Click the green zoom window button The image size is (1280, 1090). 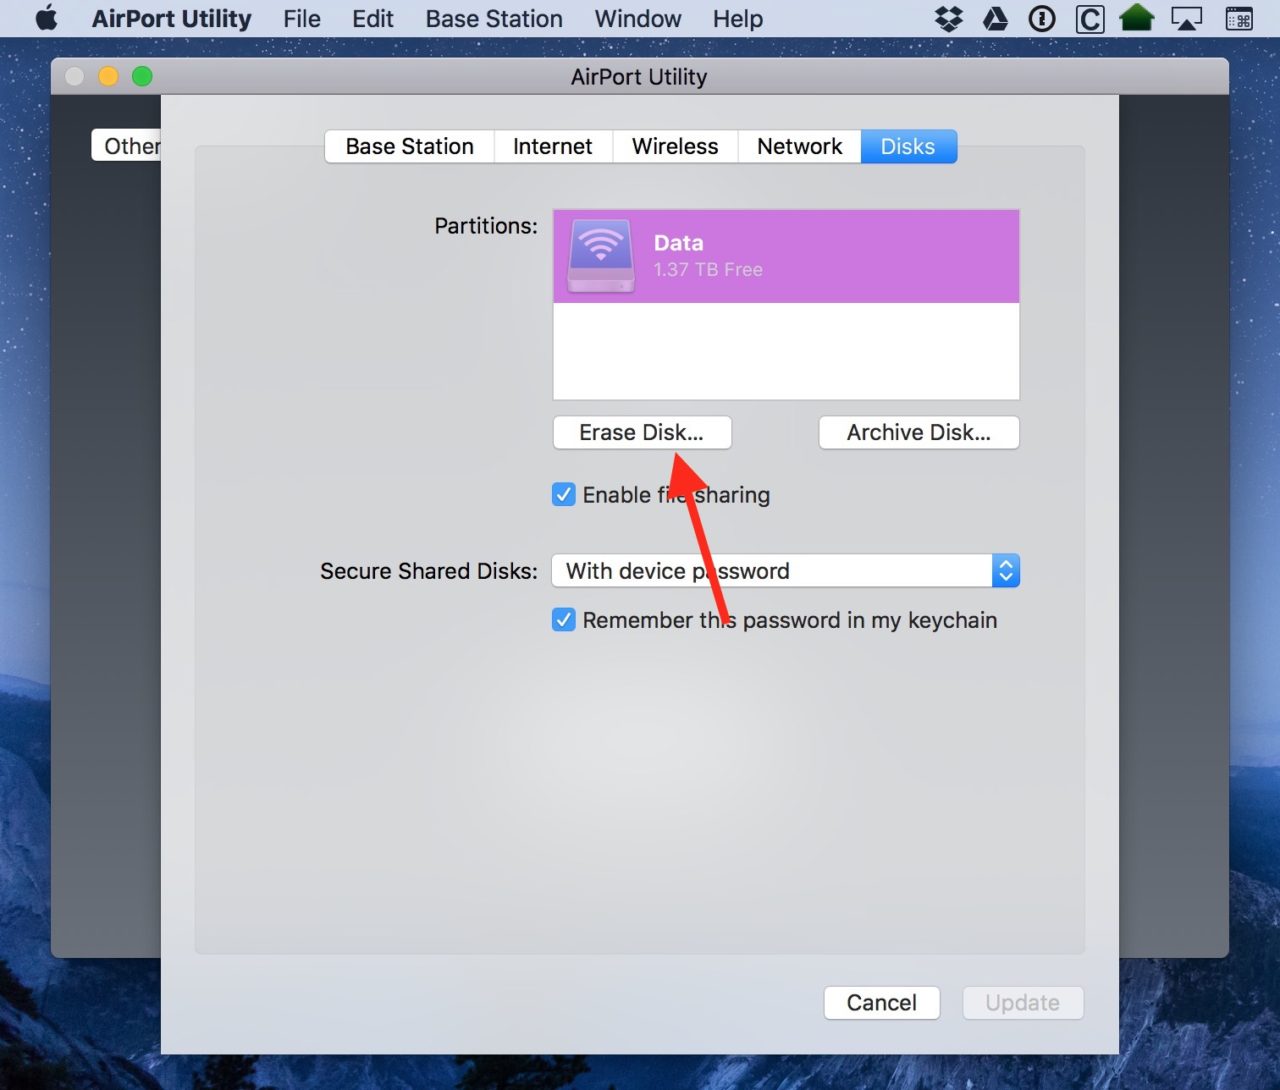point(142,76)
